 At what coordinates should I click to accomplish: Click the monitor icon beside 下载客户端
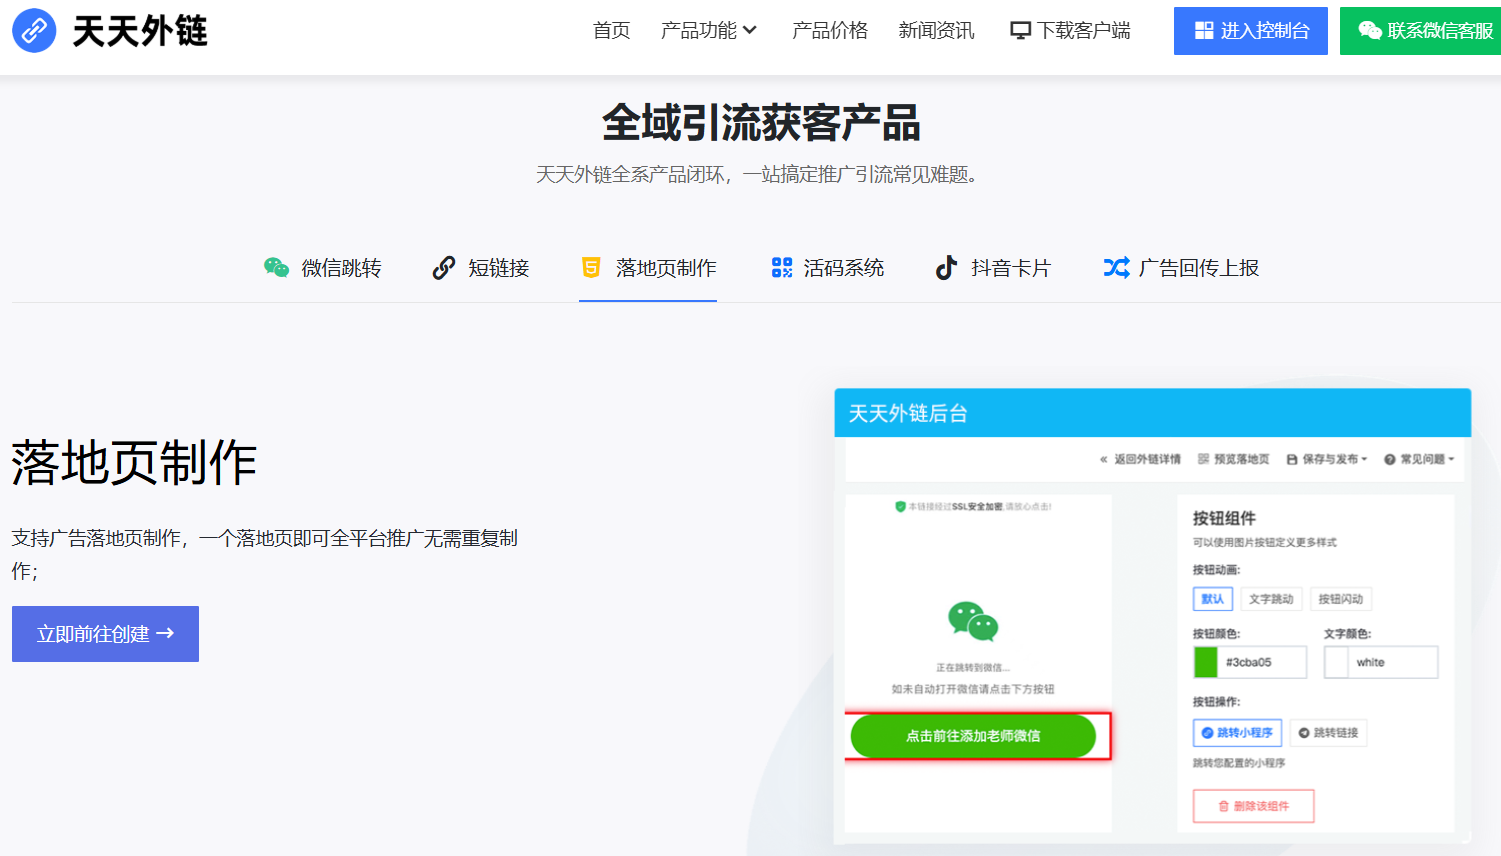tap(1020, 31)
